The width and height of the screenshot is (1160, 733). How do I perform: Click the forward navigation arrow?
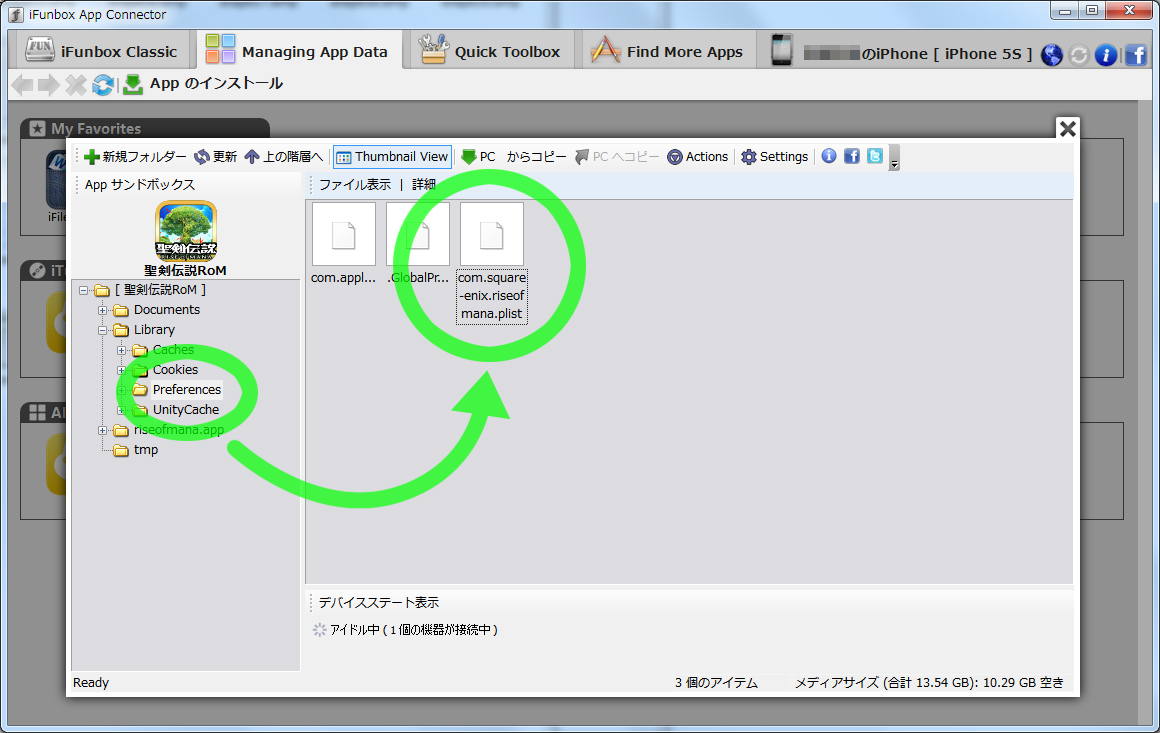pos(49,85)
